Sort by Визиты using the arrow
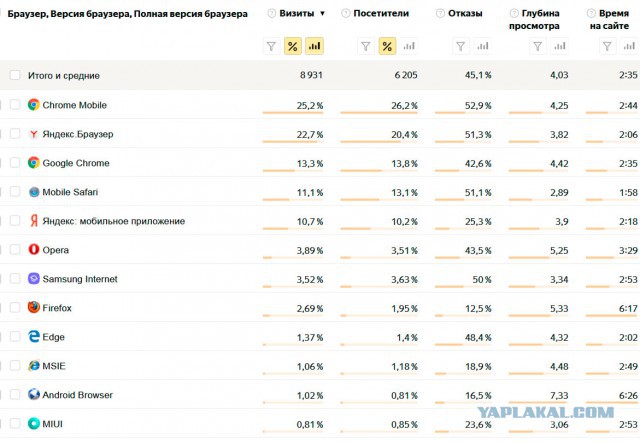640x442 pixels. click(x=322, y=14)
